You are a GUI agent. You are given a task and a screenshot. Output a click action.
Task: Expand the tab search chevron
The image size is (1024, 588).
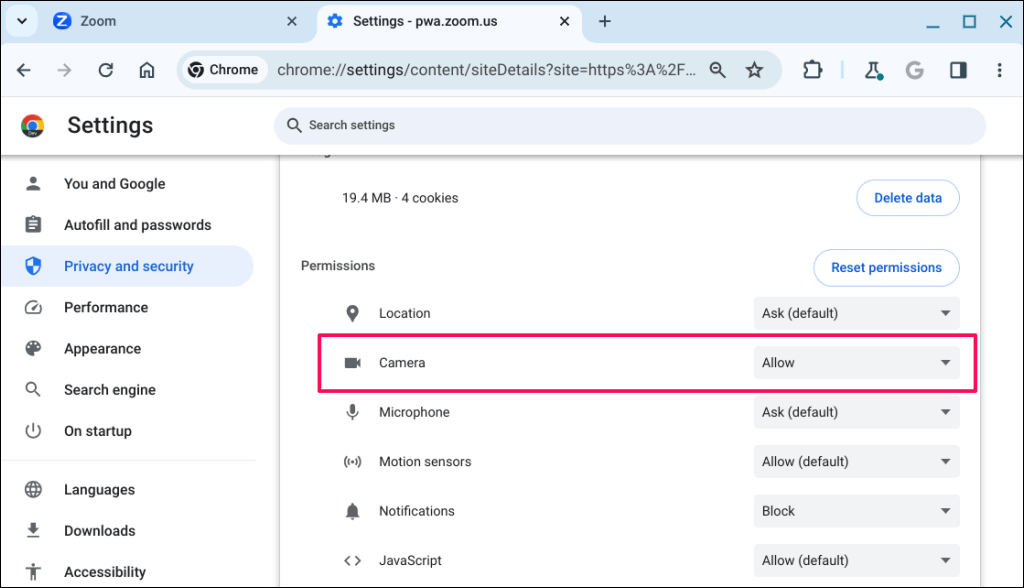[x=21, y=21]
